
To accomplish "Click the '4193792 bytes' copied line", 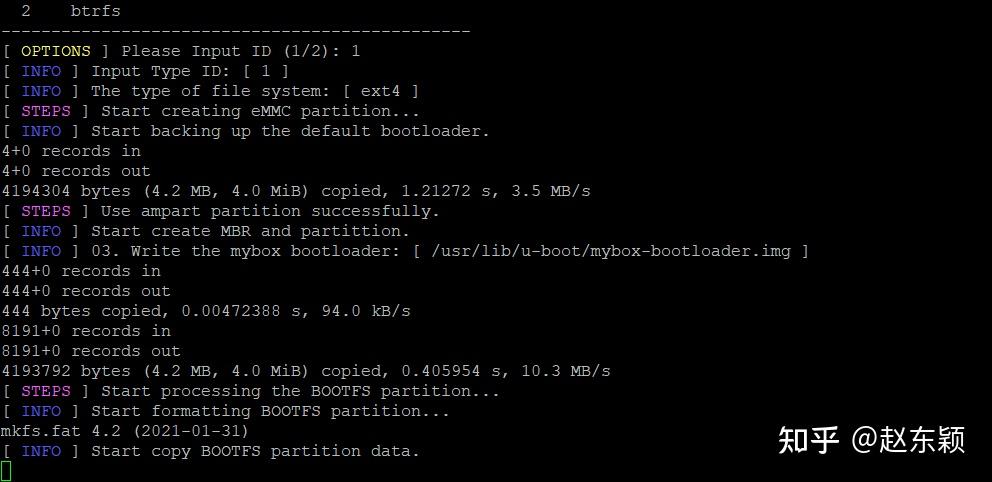I will (306, 371).
